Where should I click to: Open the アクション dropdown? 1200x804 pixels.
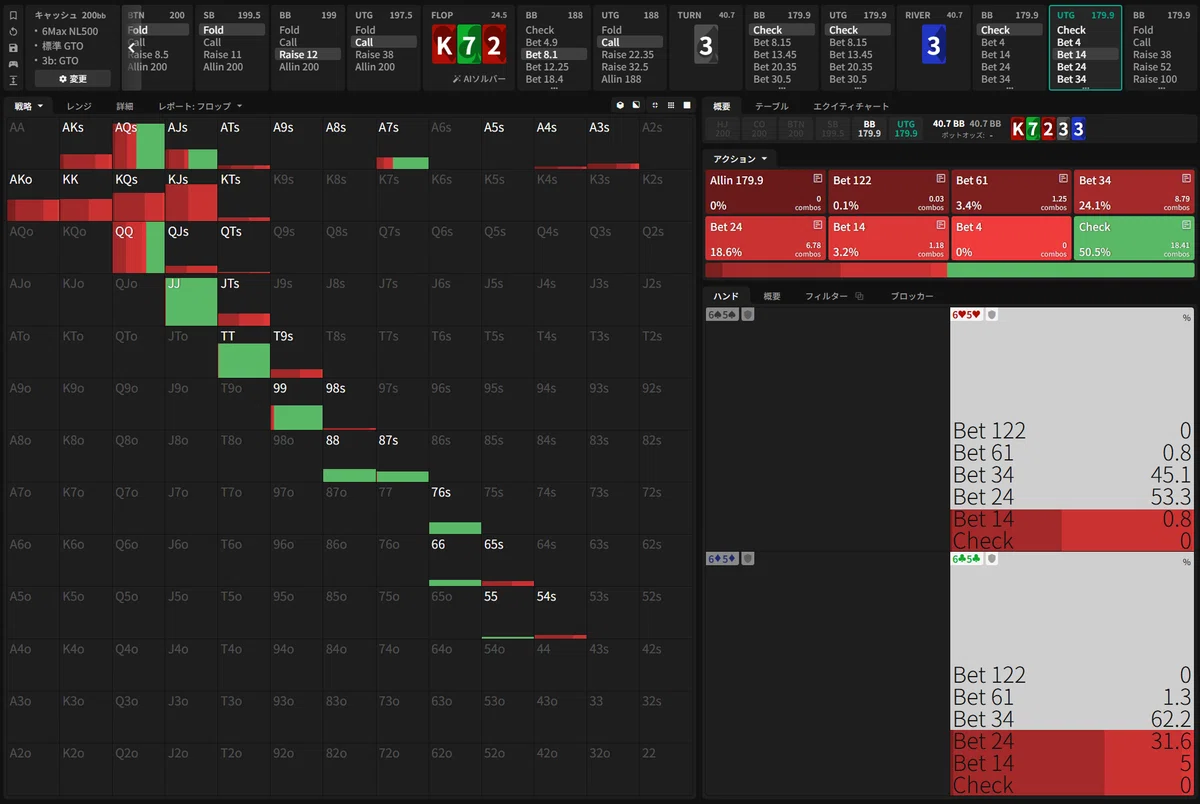point(740,158)
